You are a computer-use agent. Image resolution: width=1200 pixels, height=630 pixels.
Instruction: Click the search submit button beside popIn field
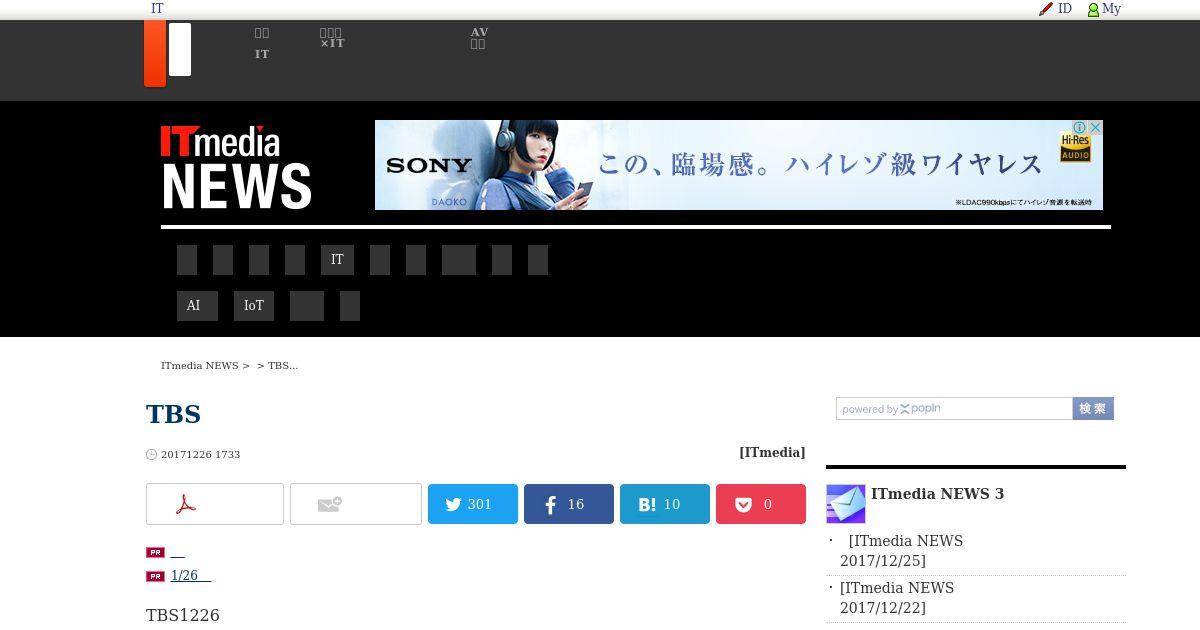click(1093, 409)
